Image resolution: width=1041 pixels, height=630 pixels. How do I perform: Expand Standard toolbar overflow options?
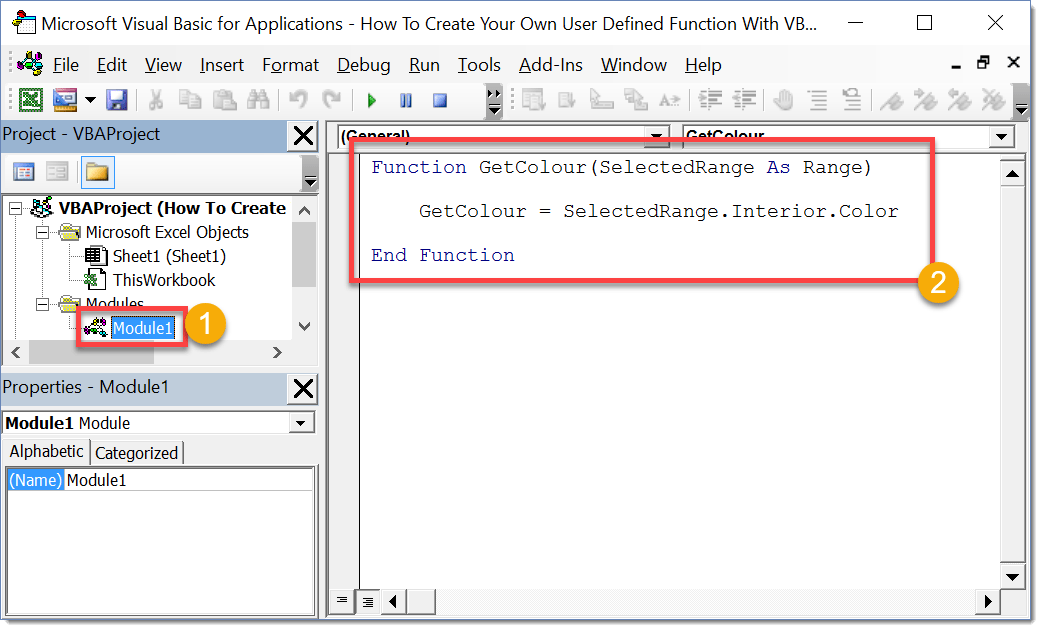tap(493, 101)
